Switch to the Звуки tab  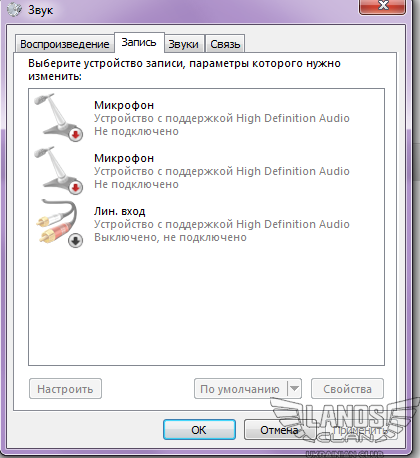(183, 44)
